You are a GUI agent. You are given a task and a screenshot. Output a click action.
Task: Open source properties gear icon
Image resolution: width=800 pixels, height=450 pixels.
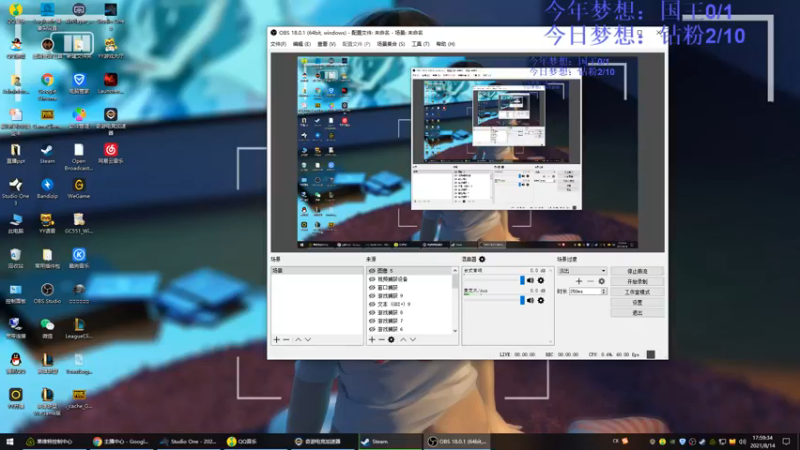[391, 340]
